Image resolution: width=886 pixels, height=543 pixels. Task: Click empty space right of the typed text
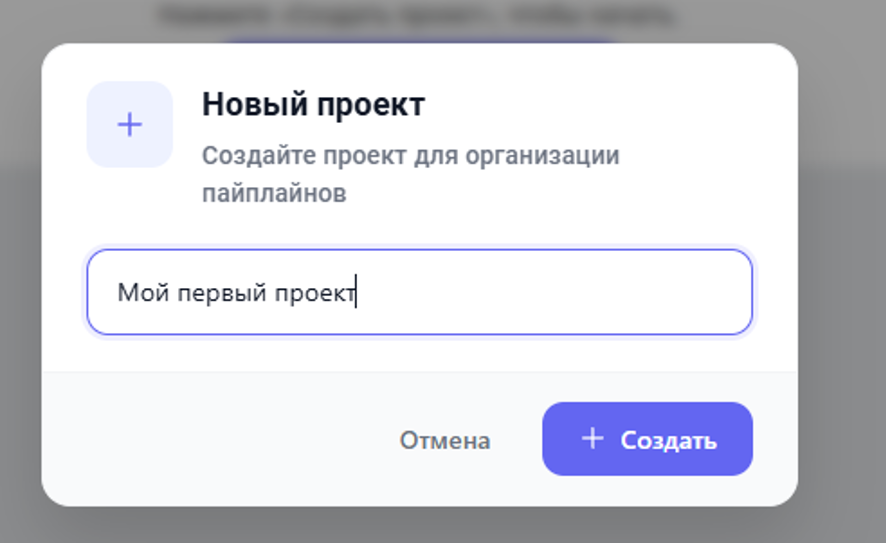[550, 292]
